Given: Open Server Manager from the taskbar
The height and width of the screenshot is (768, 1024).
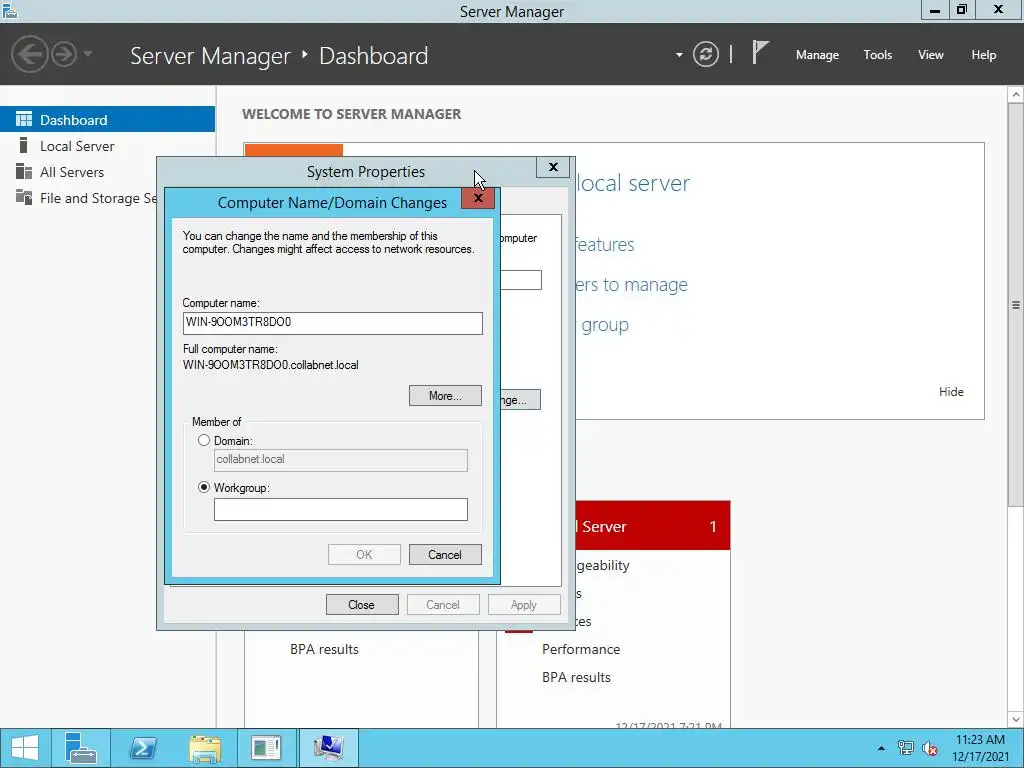Looking at the screenshot, I should pyautogui.click(x=81, y=748).
